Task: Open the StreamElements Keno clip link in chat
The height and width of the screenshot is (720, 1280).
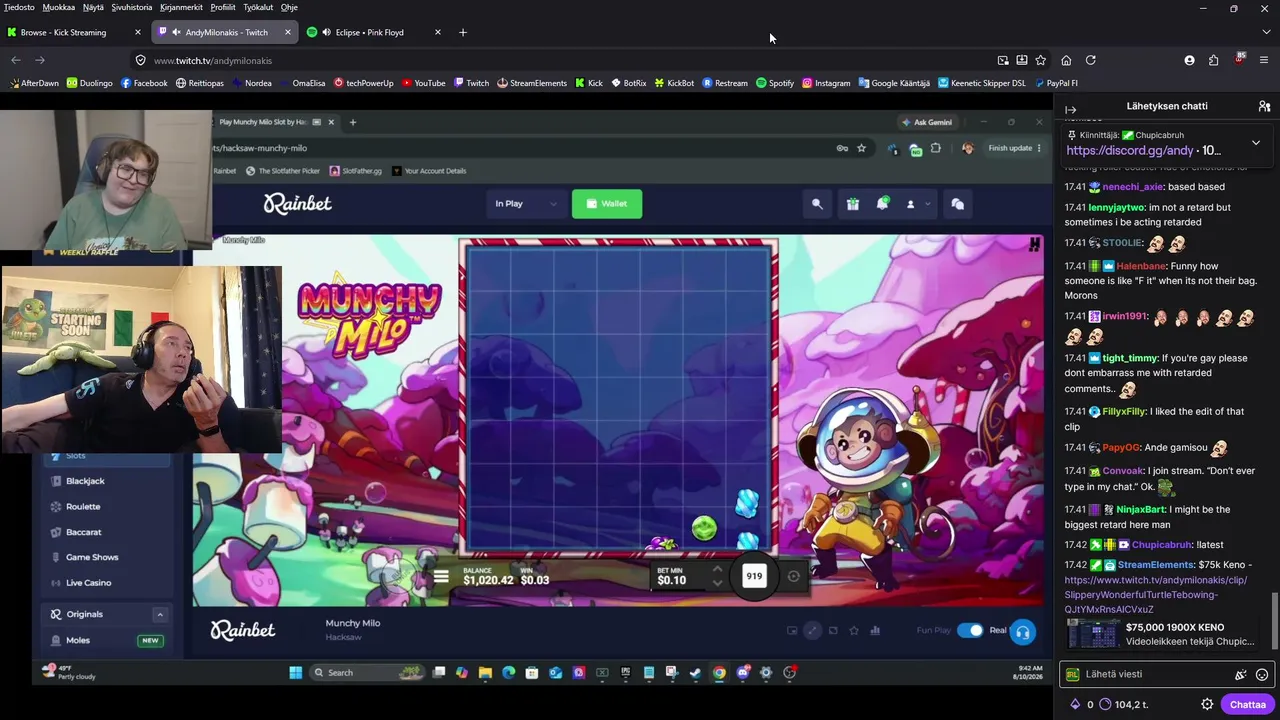Action: click(1155, 594)
